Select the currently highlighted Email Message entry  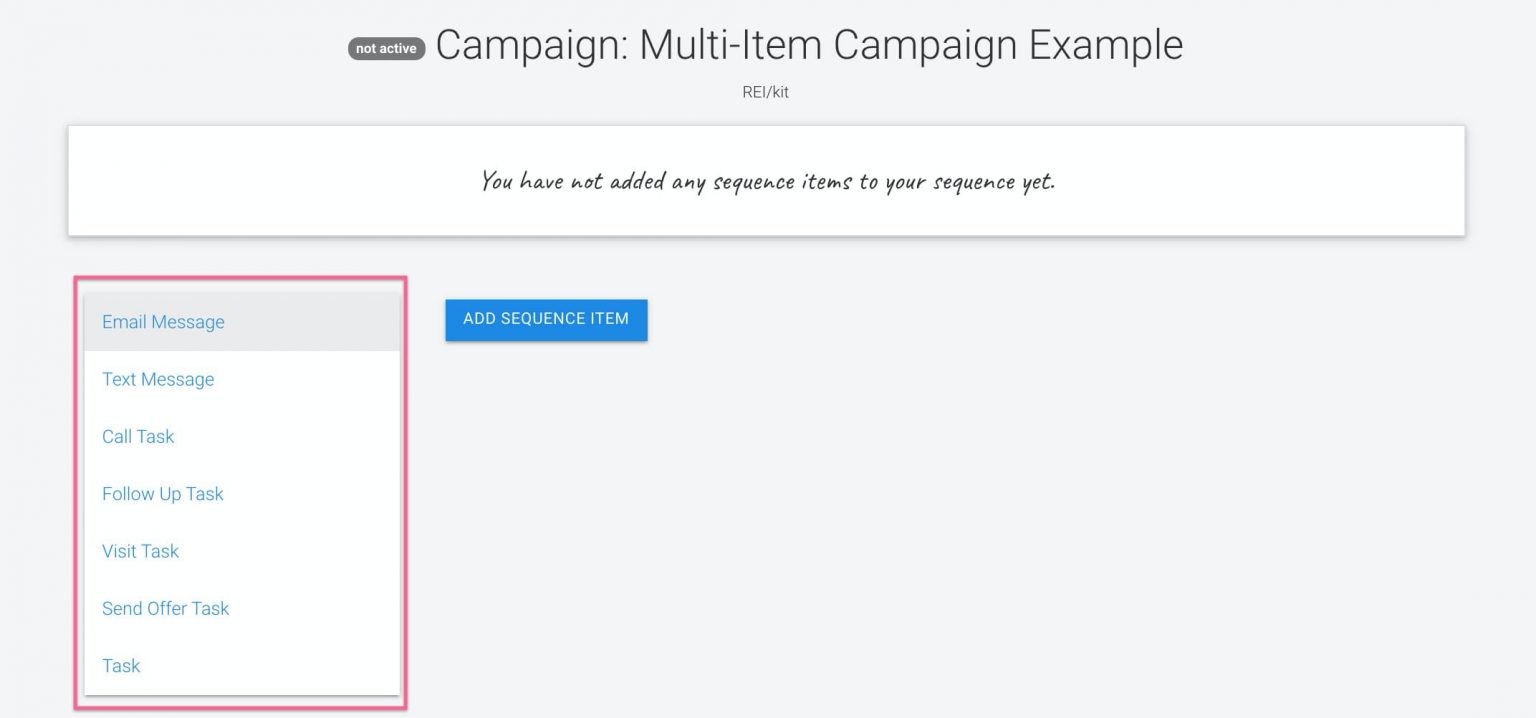(163, 322)
